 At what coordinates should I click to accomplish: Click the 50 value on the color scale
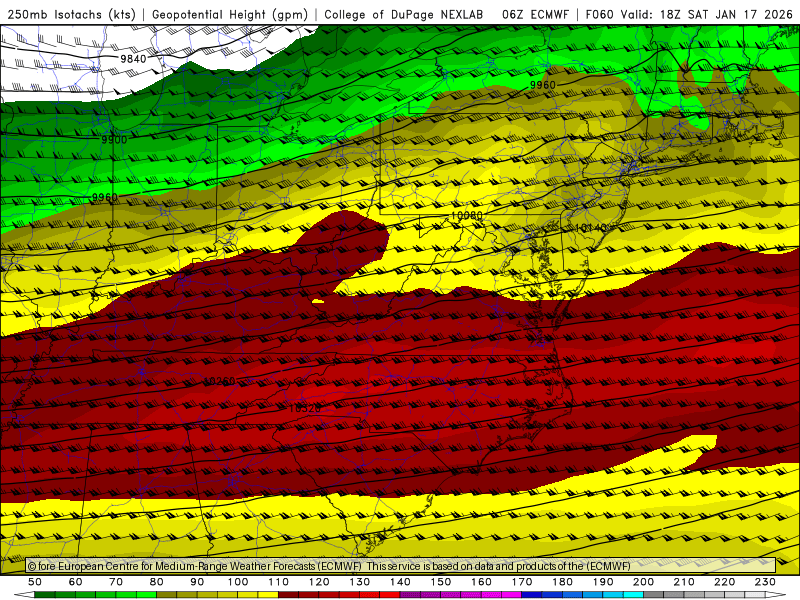[35, 582]
